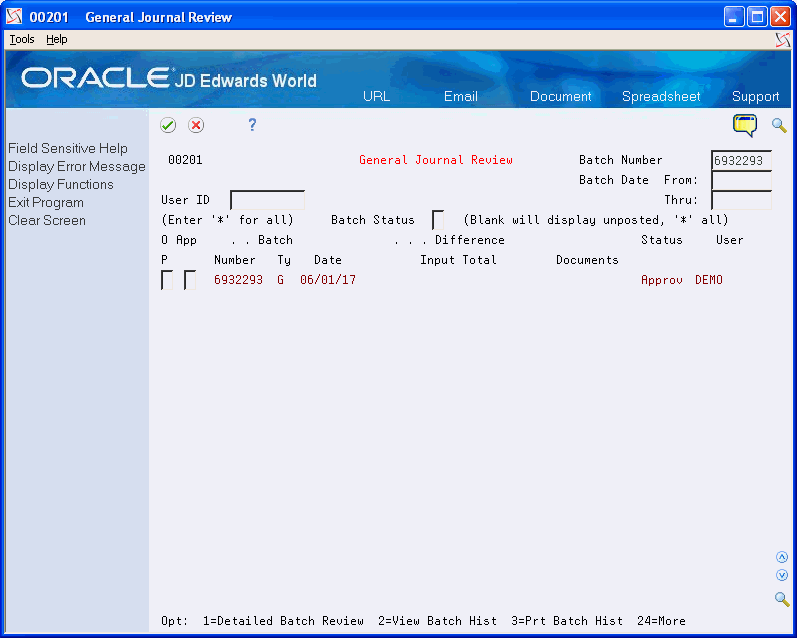Click the batch date 06/01/17
This screenshot has height=638, width=797.
click(x=328, y=280)
